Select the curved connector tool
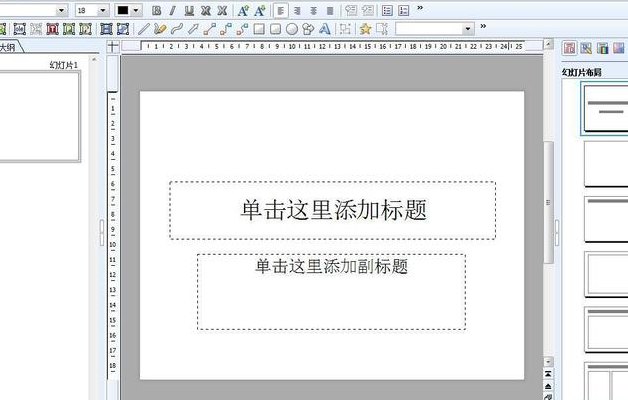 coord(242,29)
